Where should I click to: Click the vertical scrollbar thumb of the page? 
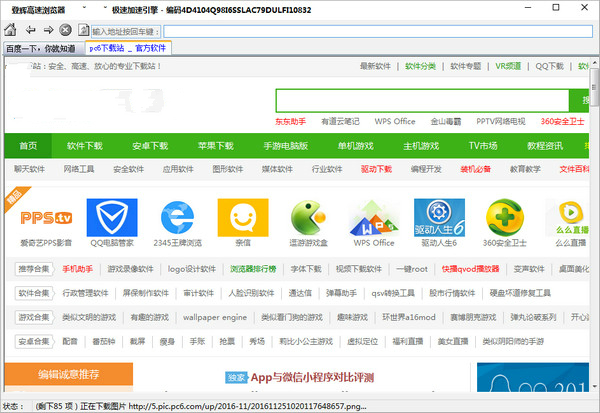point(595,88)
